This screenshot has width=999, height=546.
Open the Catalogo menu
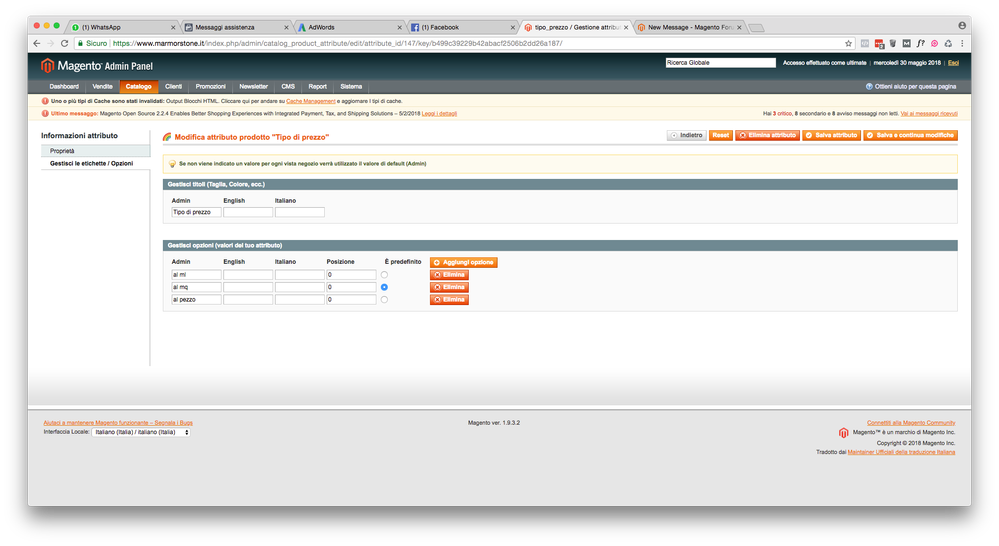click(138, 87)
